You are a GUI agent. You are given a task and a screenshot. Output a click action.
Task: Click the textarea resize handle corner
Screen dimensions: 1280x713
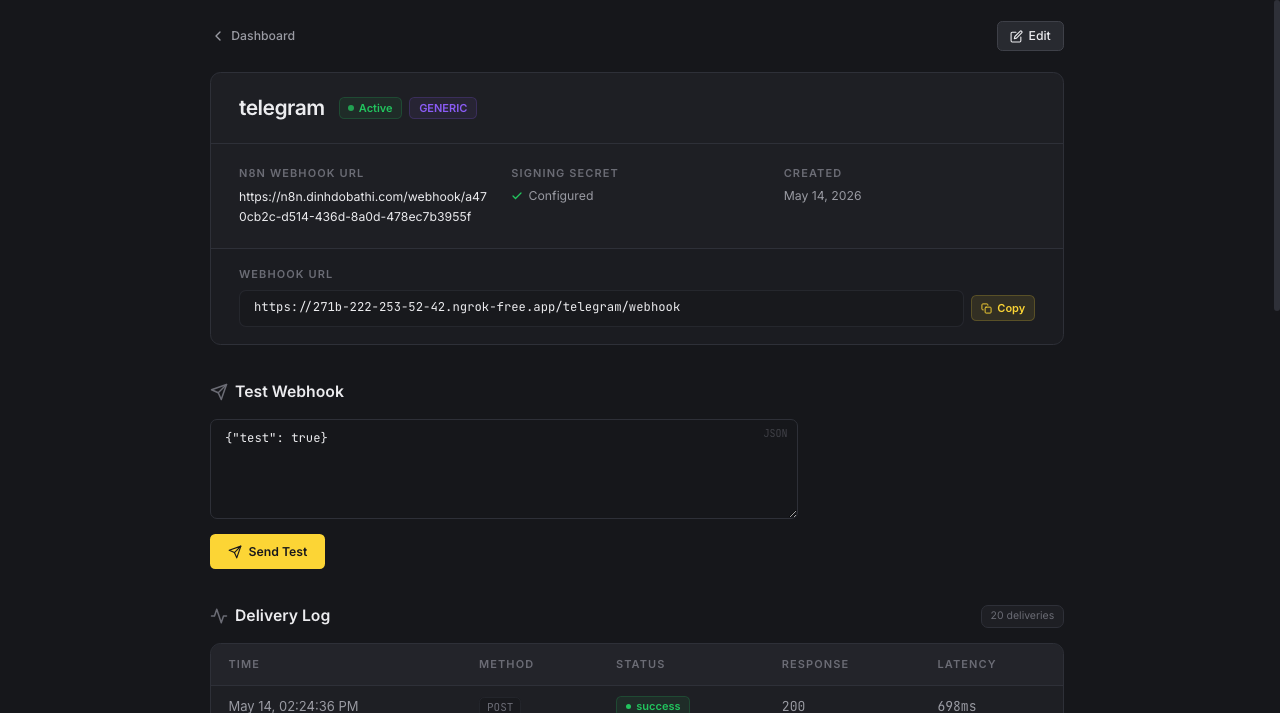pyautogui.click(x=792, y=513)
